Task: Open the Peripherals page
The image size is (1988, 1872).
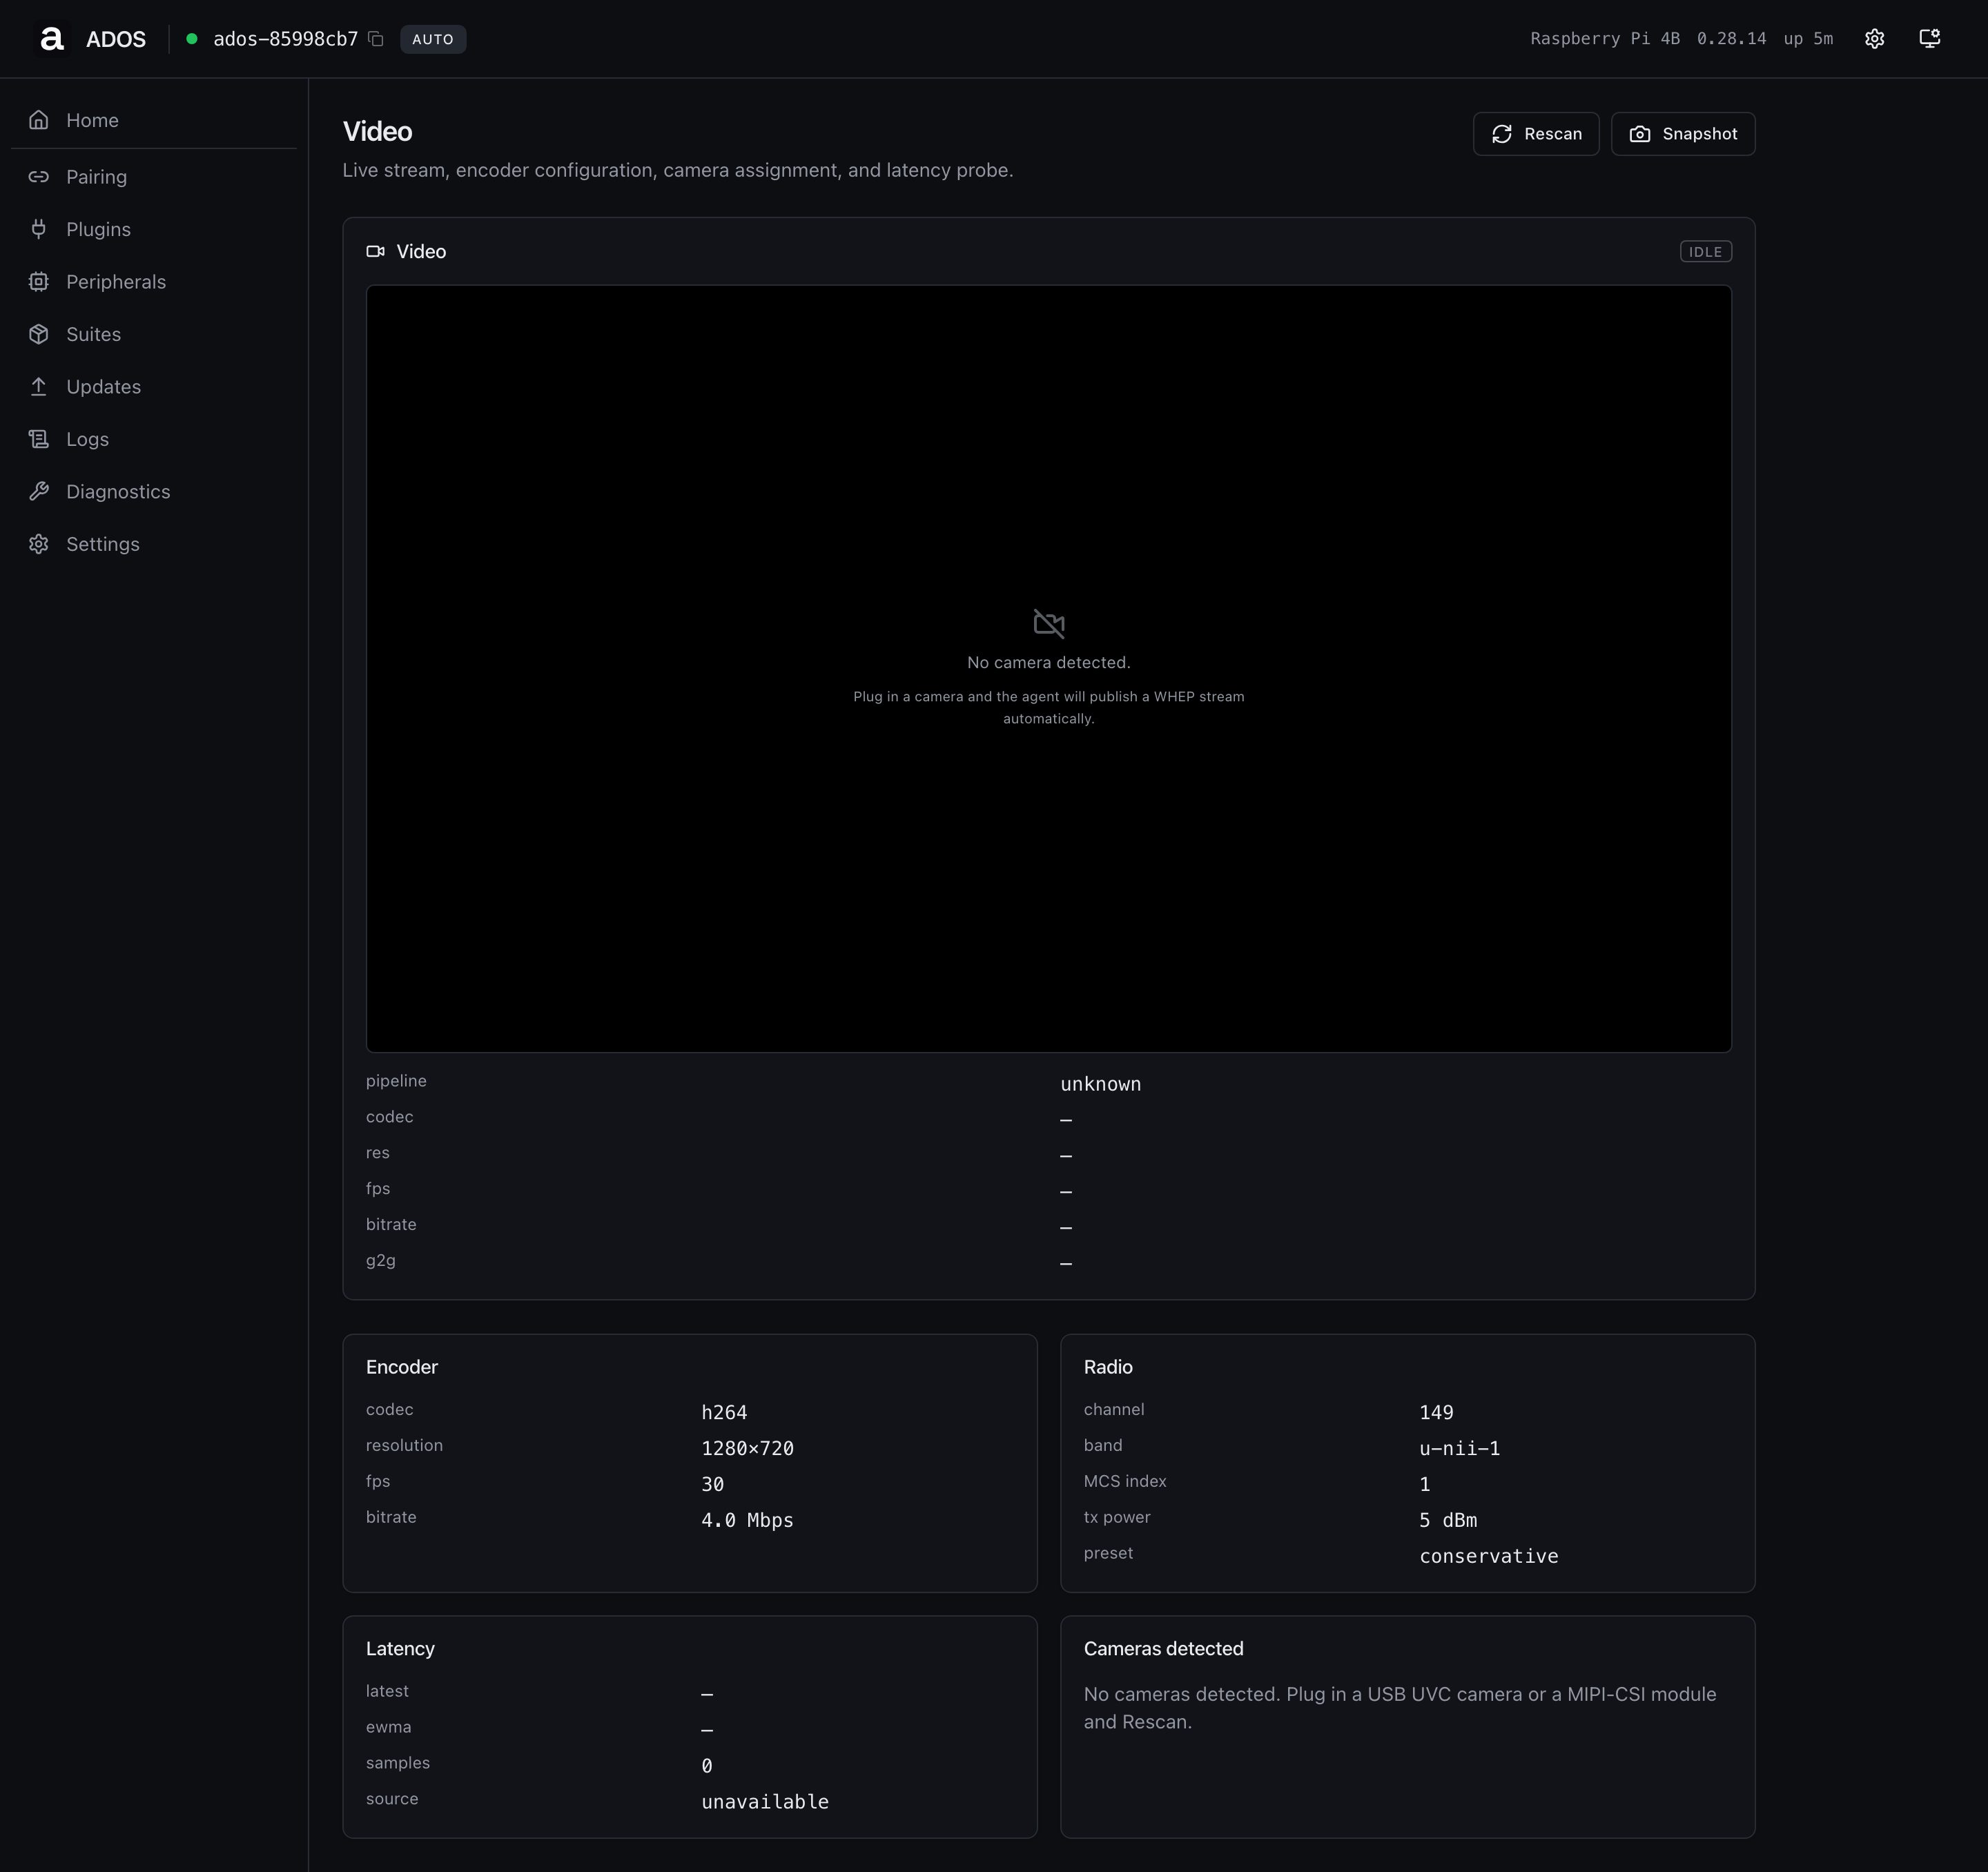Action: click(x=154, y=282)
